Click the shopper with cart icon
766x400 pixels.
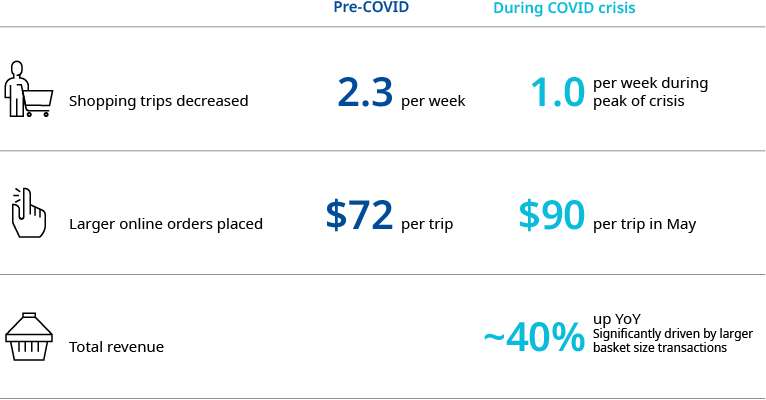tap(28, 89)
